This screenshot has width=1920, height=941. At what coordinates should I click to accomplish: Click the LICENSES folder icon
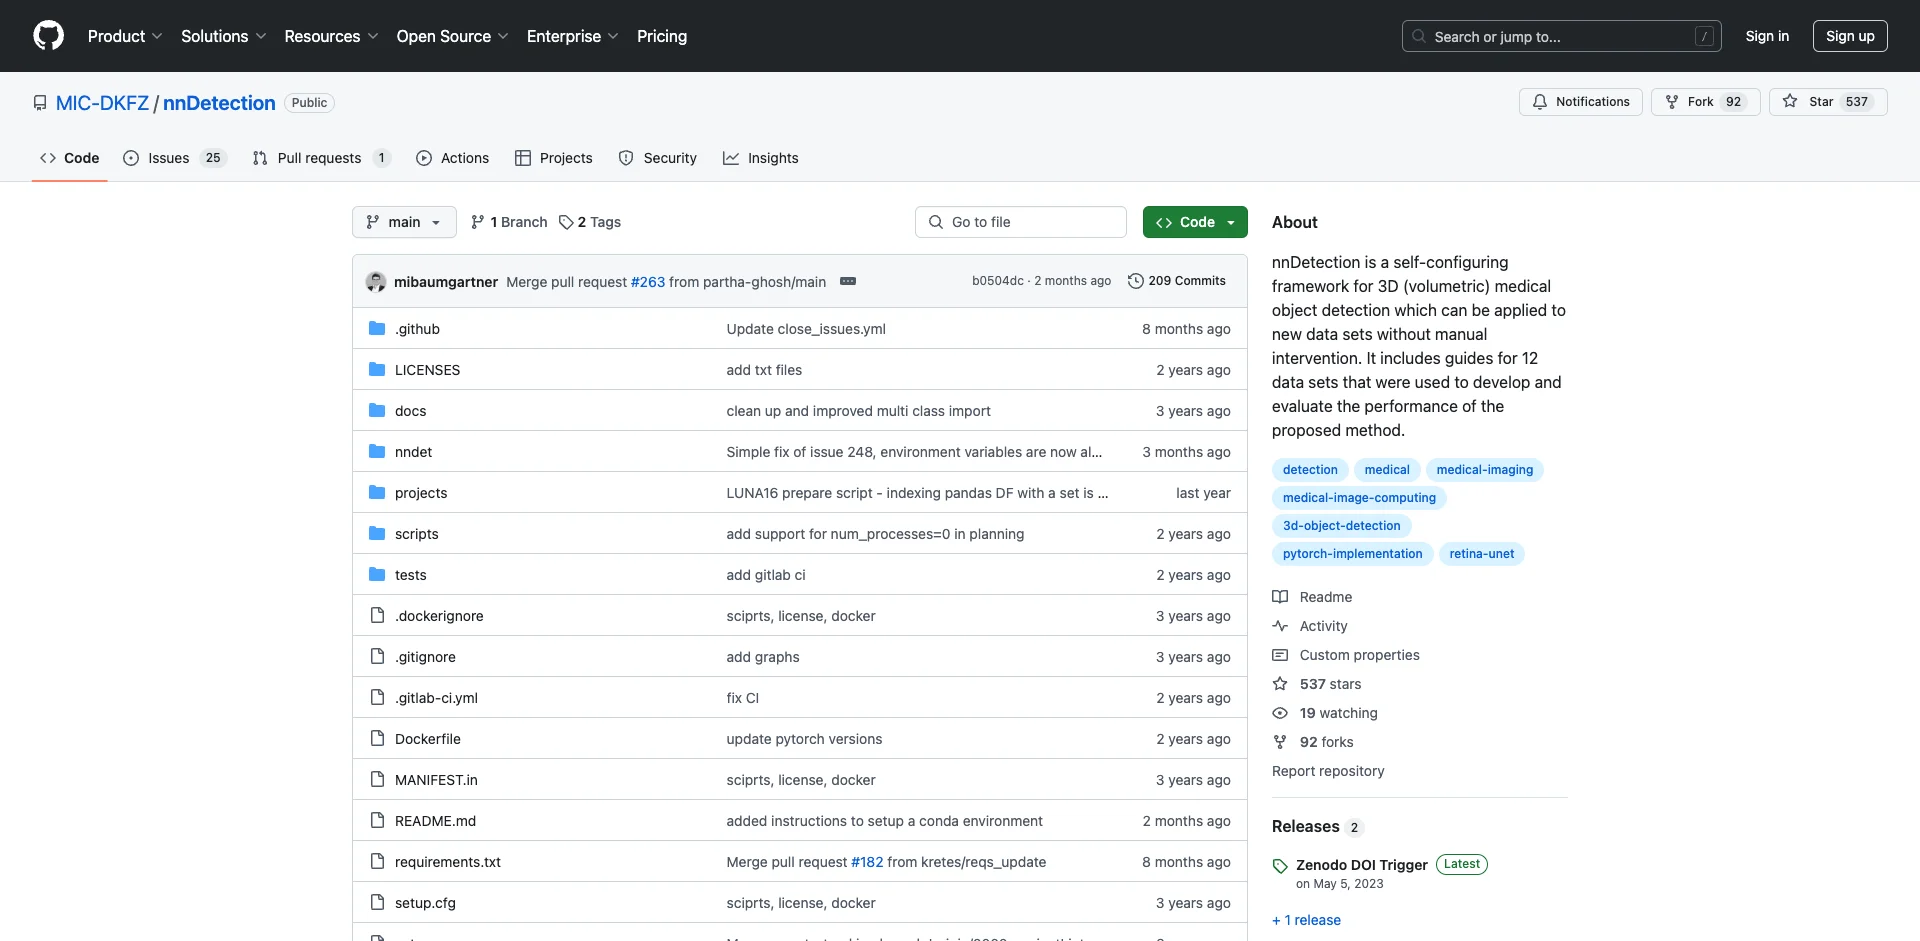point(377,370)
